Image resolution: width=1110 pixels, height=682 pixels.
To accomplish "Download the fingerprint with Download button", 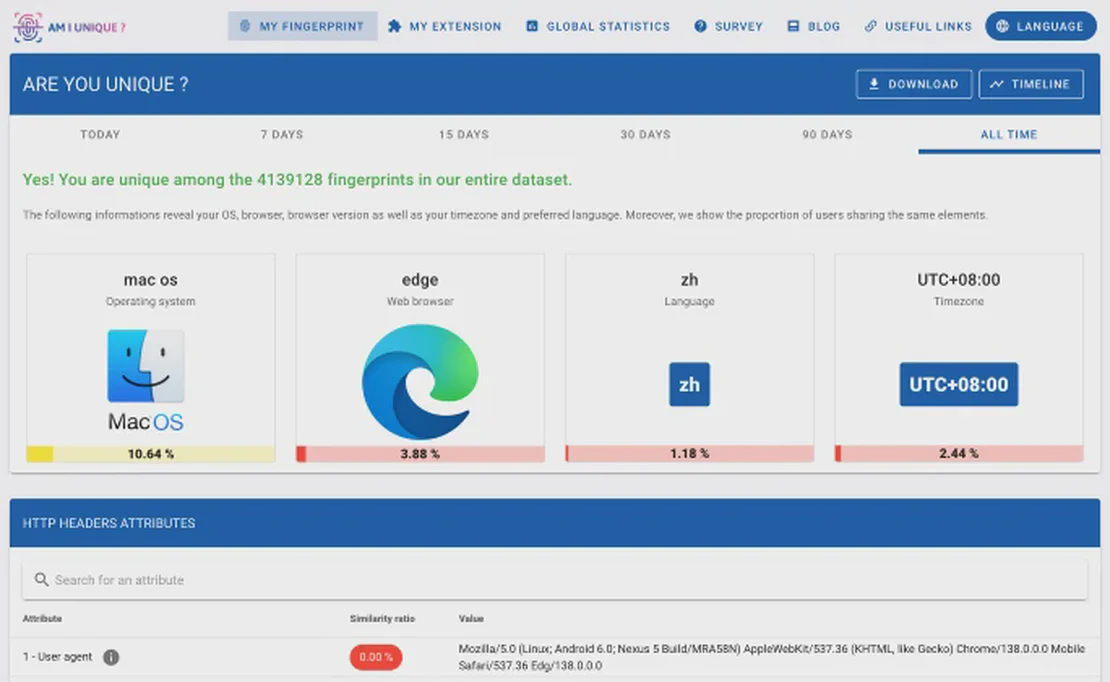I will (x=913, y=84).
